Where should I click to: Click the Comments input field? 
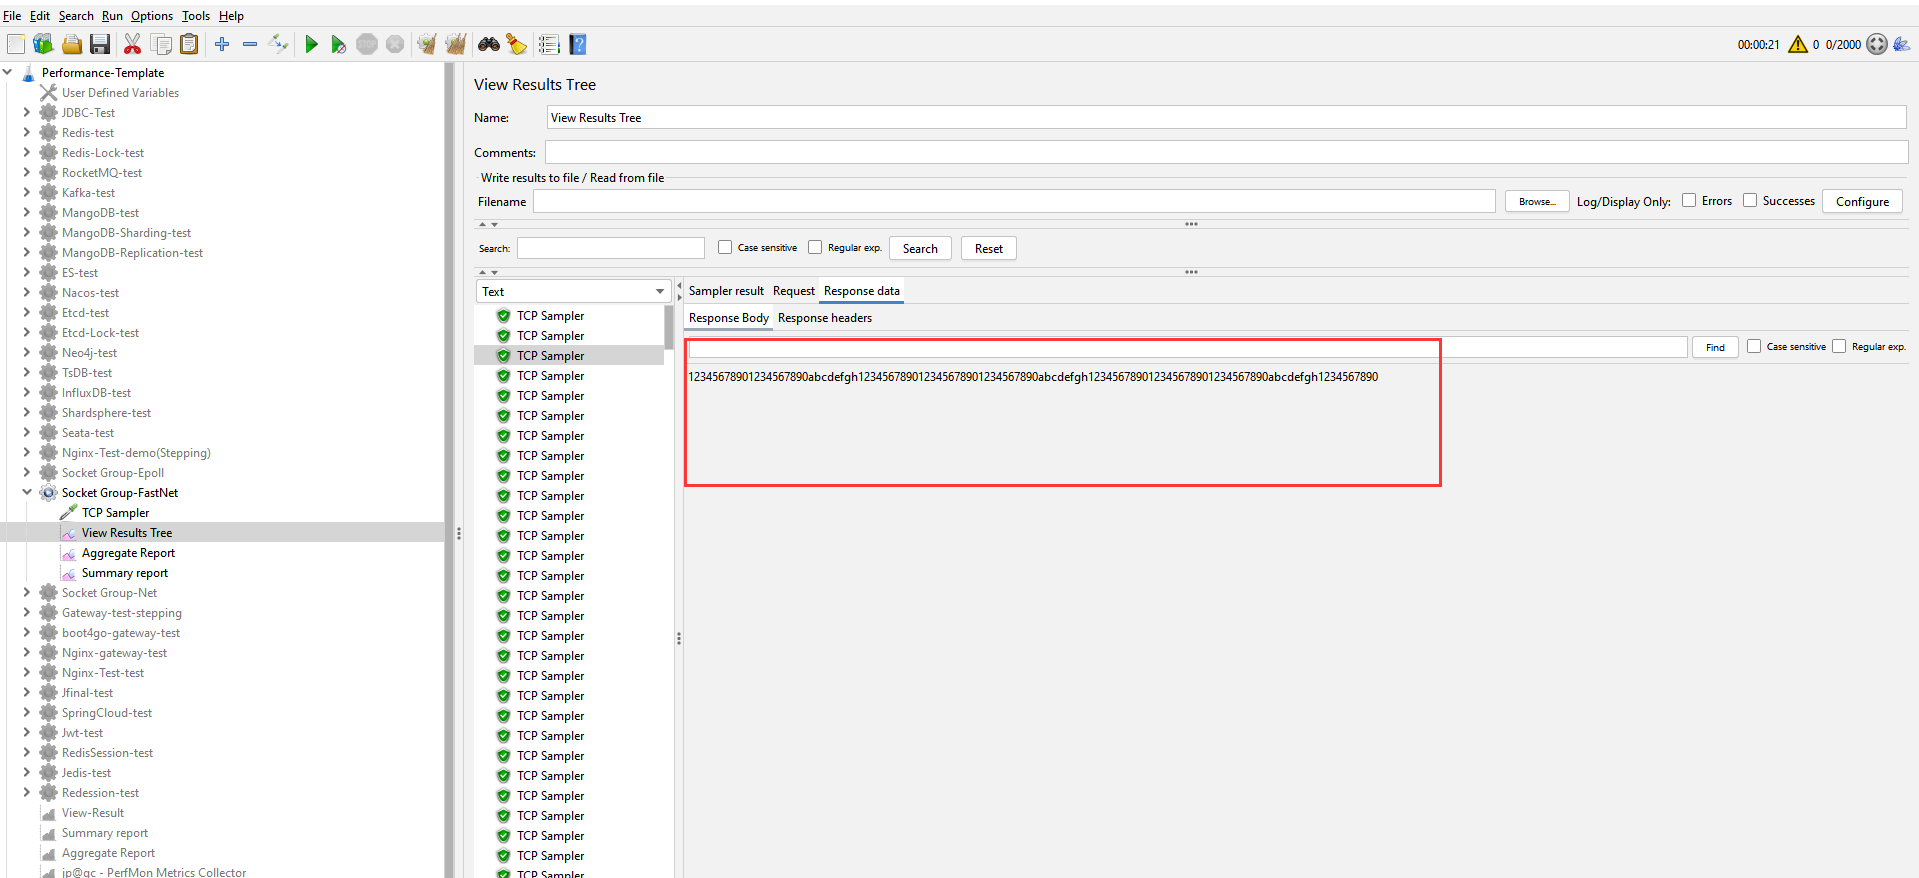[1226, 152]
